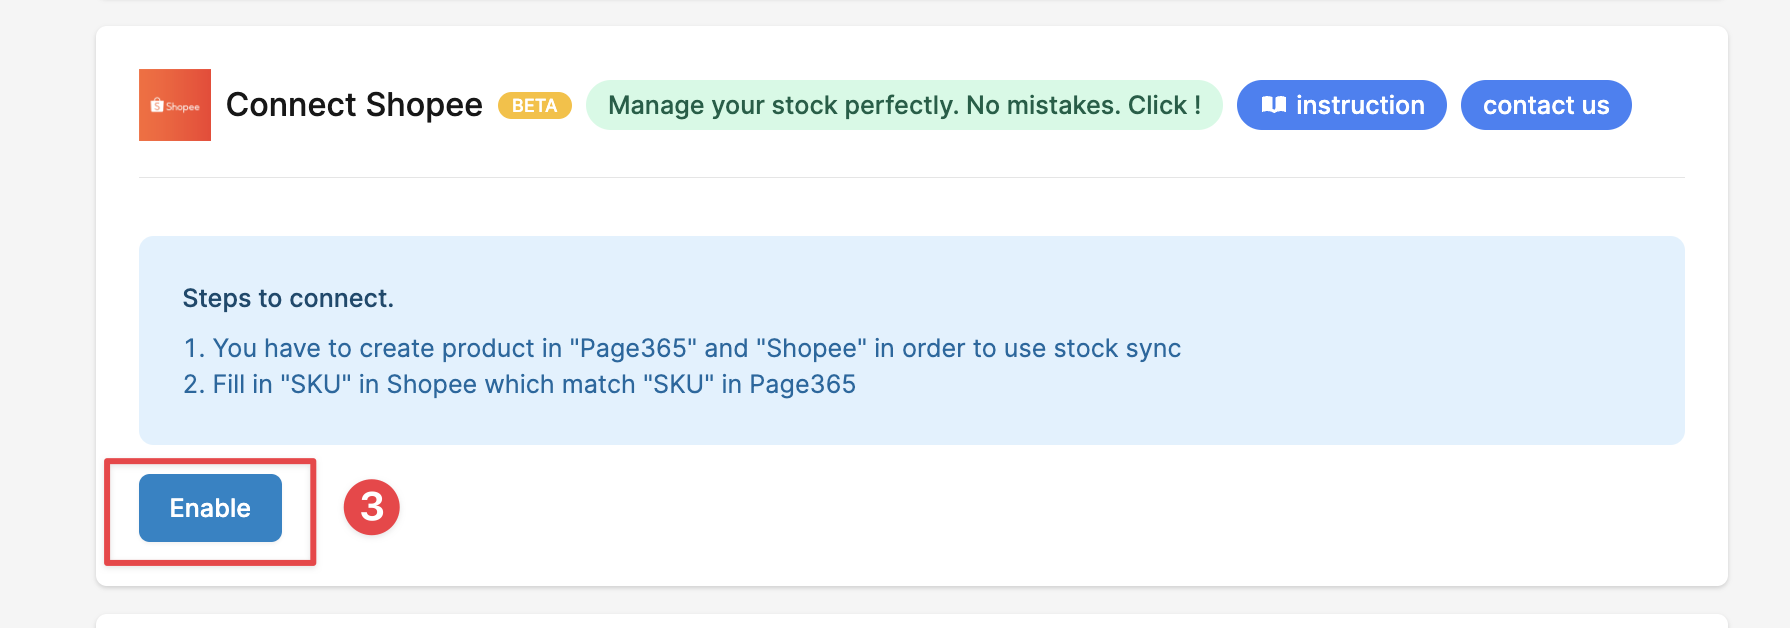The width and height of the screenshot is (1790, 628).
Task: Click the word Page365 in step 1
Action: point(634,348)
